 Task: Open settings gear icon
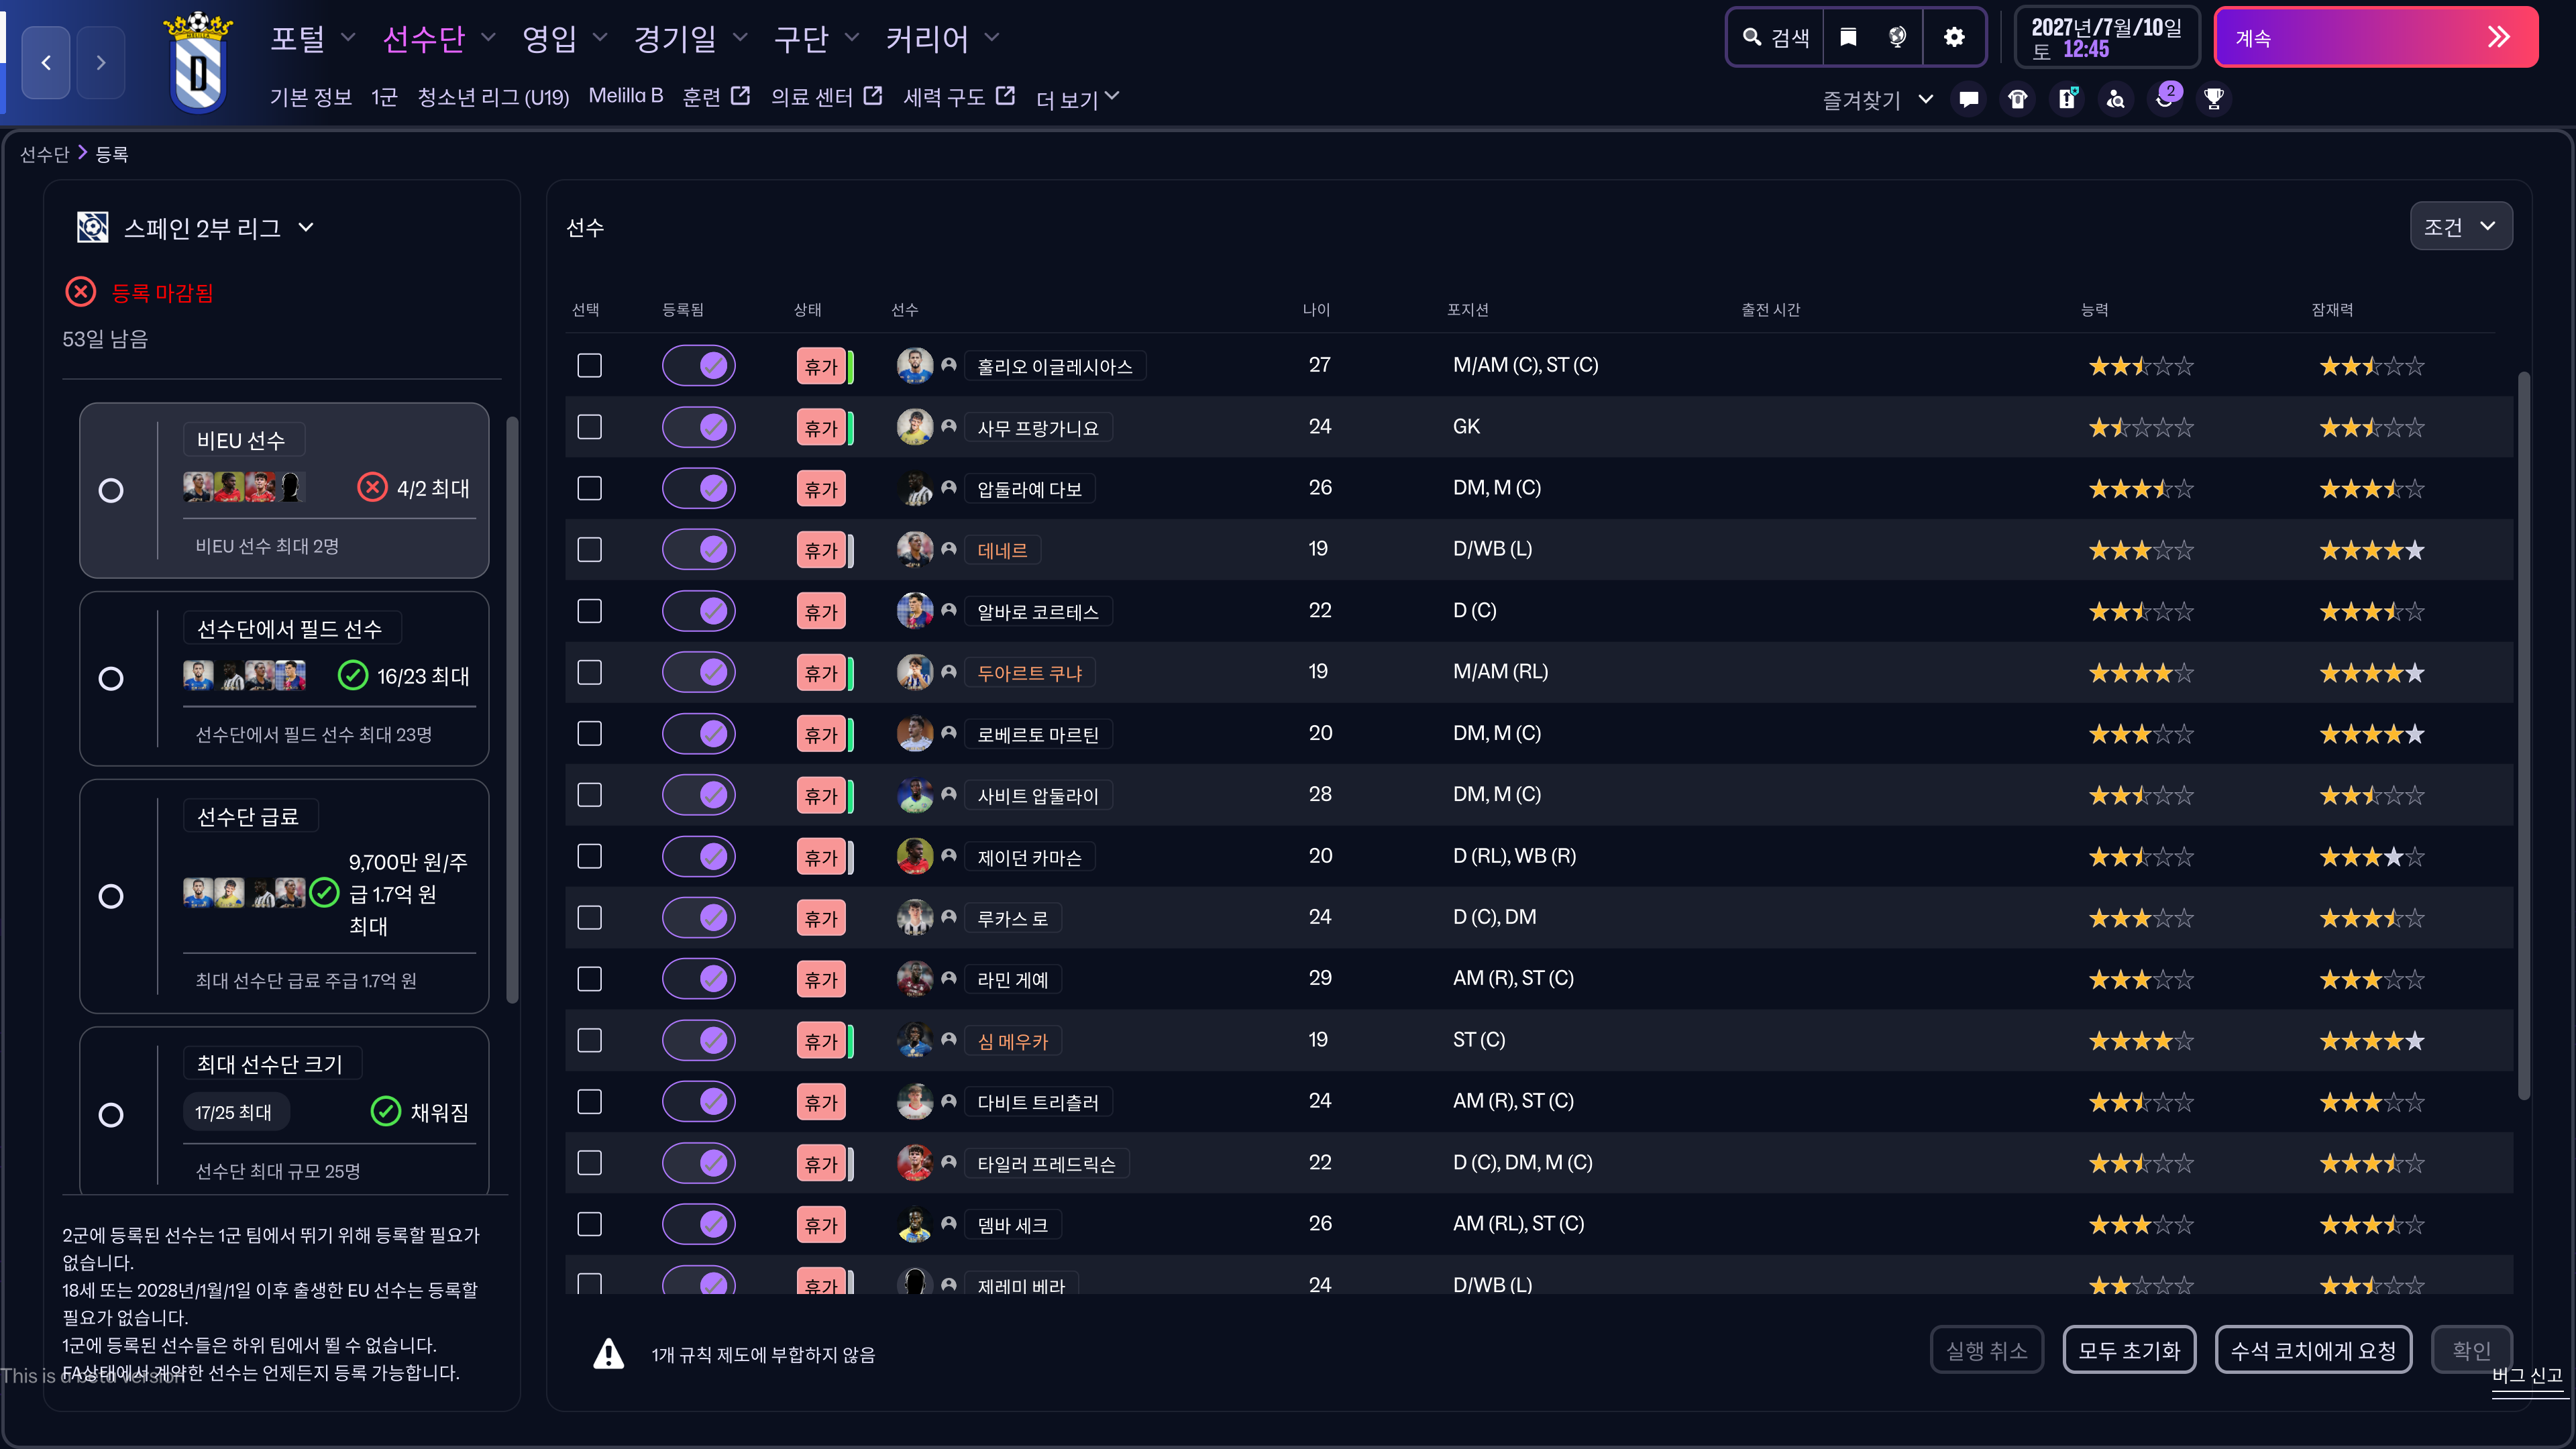click(1954, 37)
